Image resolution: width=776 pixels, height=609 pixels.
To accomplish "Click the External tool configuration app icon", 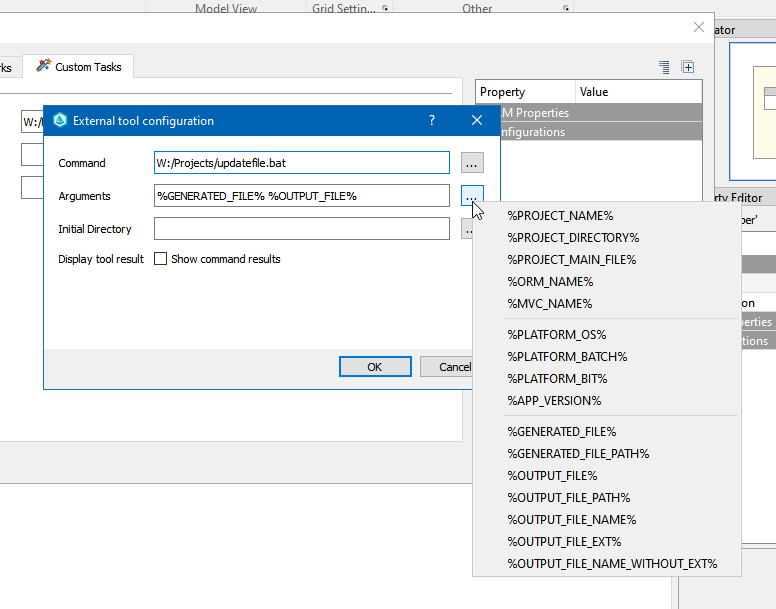I will point(60,120).
